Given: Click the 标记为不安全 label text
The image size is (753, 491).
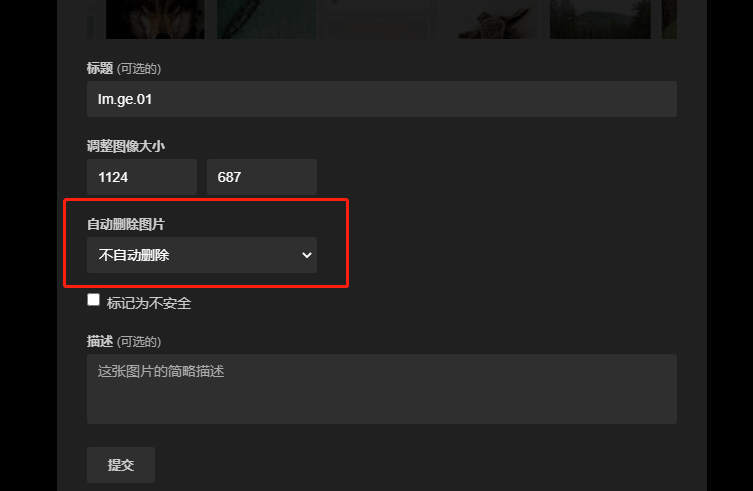Looking at the screenshot, I should [149, 303].
